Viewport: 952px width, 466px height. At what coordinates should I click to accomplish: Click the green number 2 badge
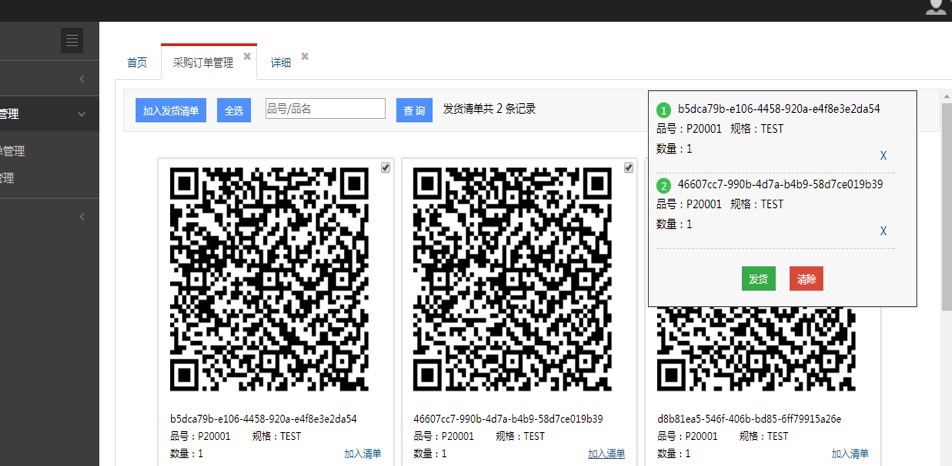pos(664,186)
